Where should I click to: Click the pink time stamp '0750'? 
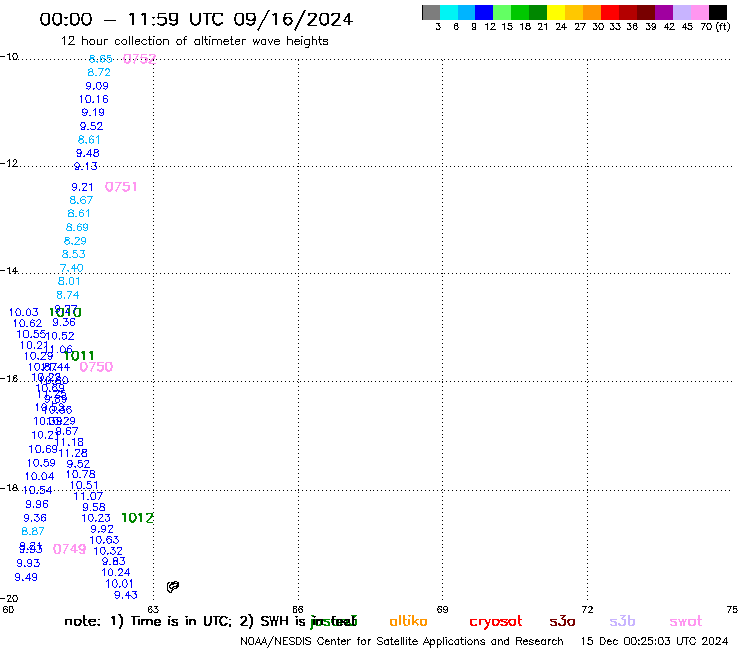pyautogui.click(x=96, y=367)
